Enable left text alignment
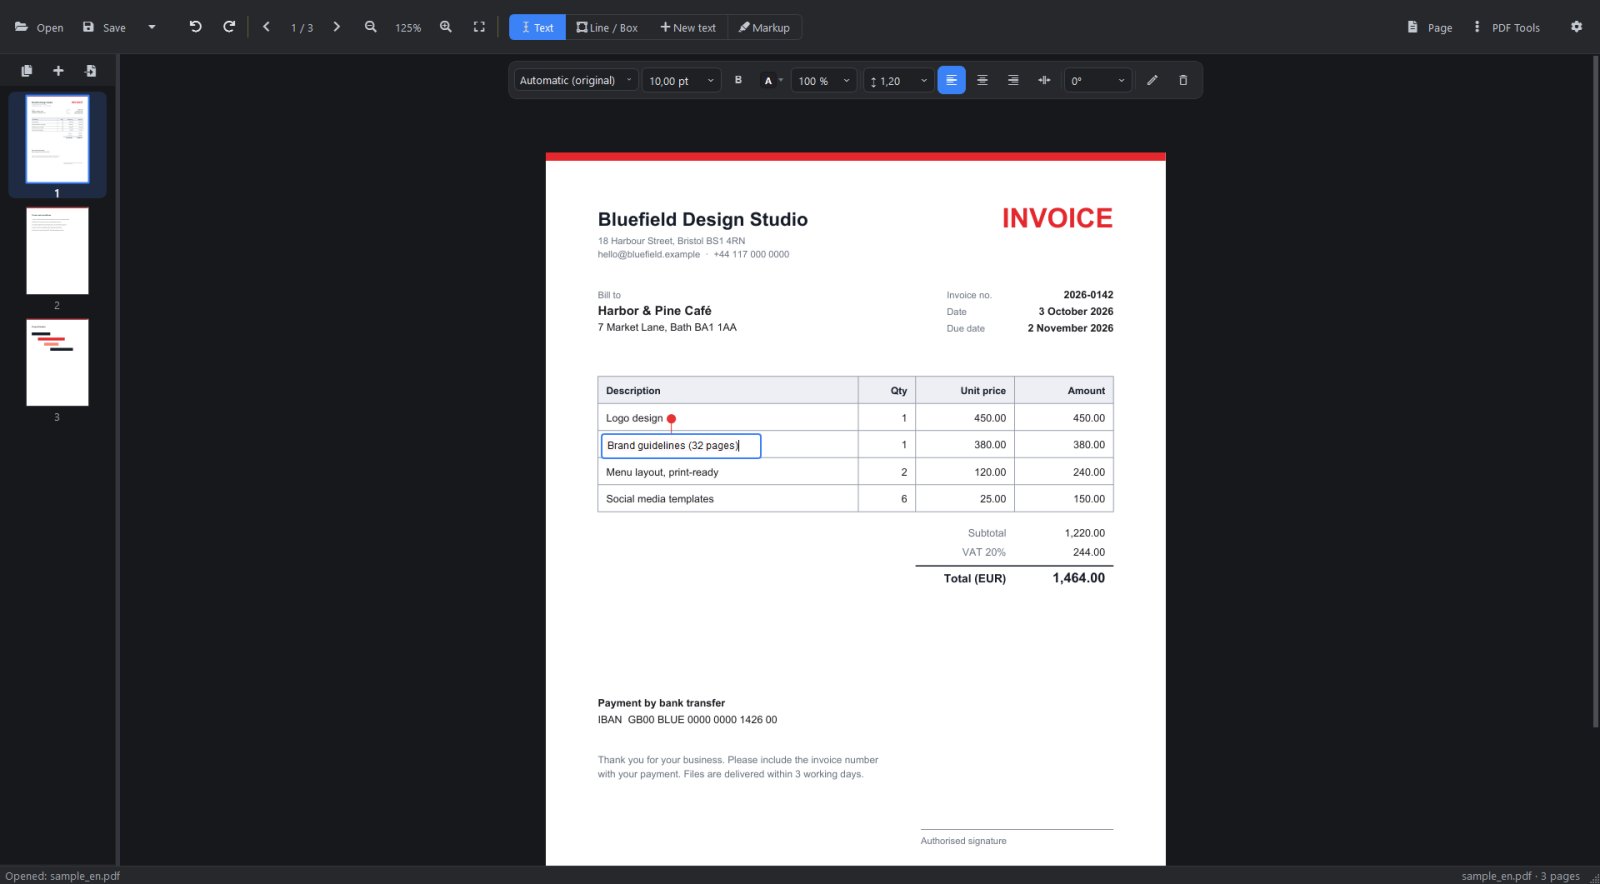 [951, 80]
